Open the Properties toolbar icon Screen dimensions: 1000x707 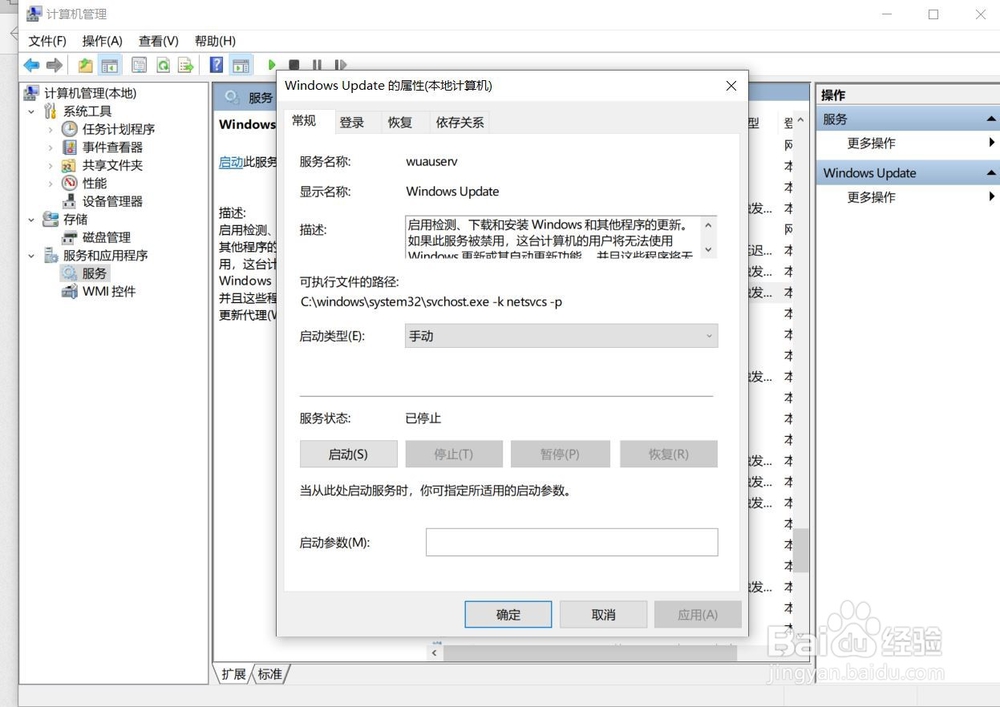[x=138, y=65]
